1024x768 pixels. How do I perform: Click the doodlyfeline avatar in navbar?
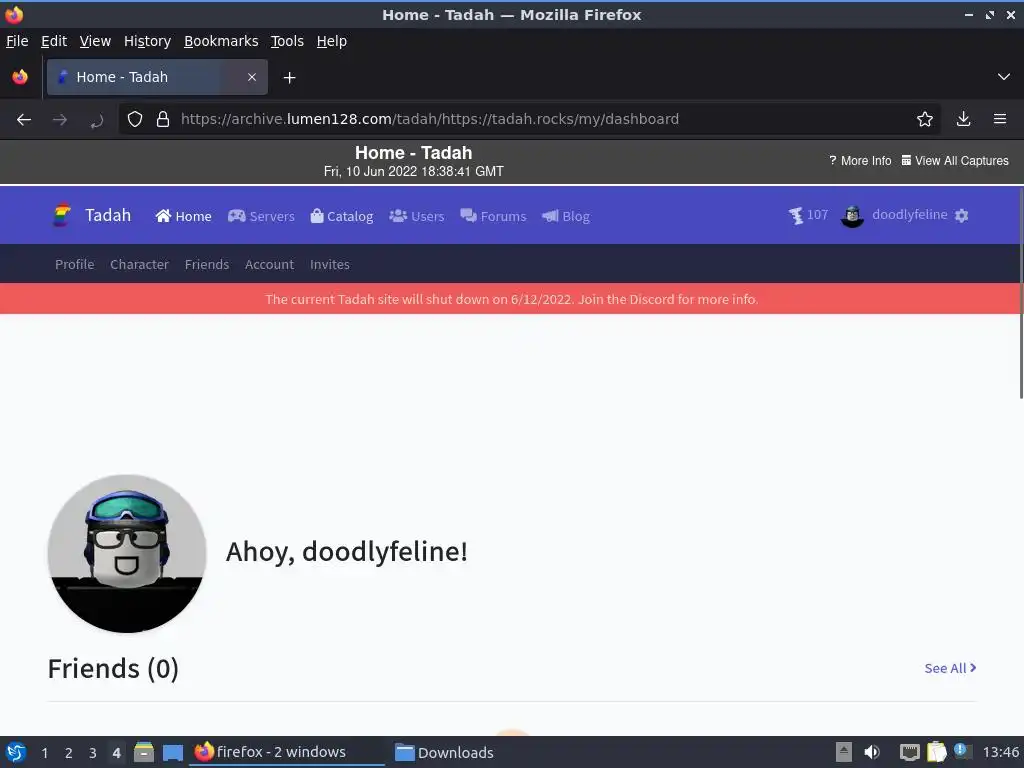[x=852, y=216]
